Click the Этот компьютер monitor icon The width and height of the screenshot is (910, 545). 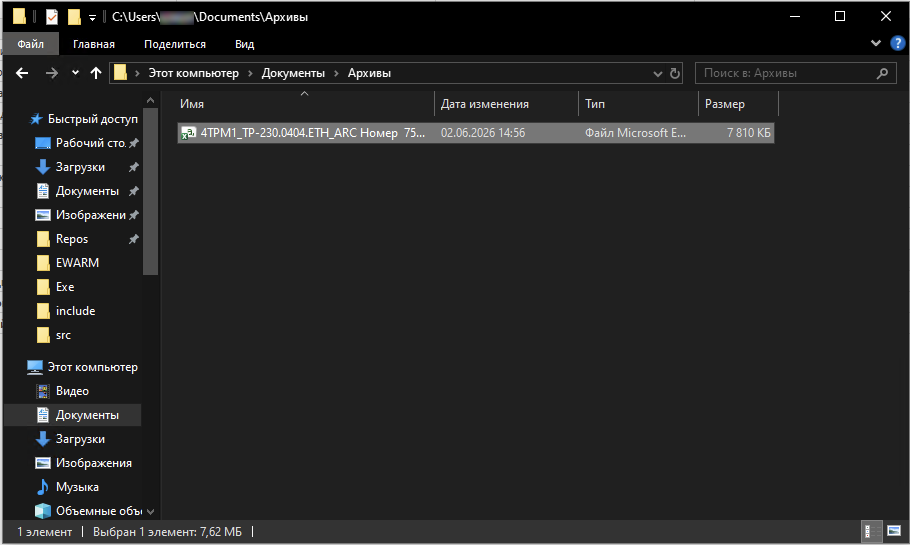tap(35, 367)
